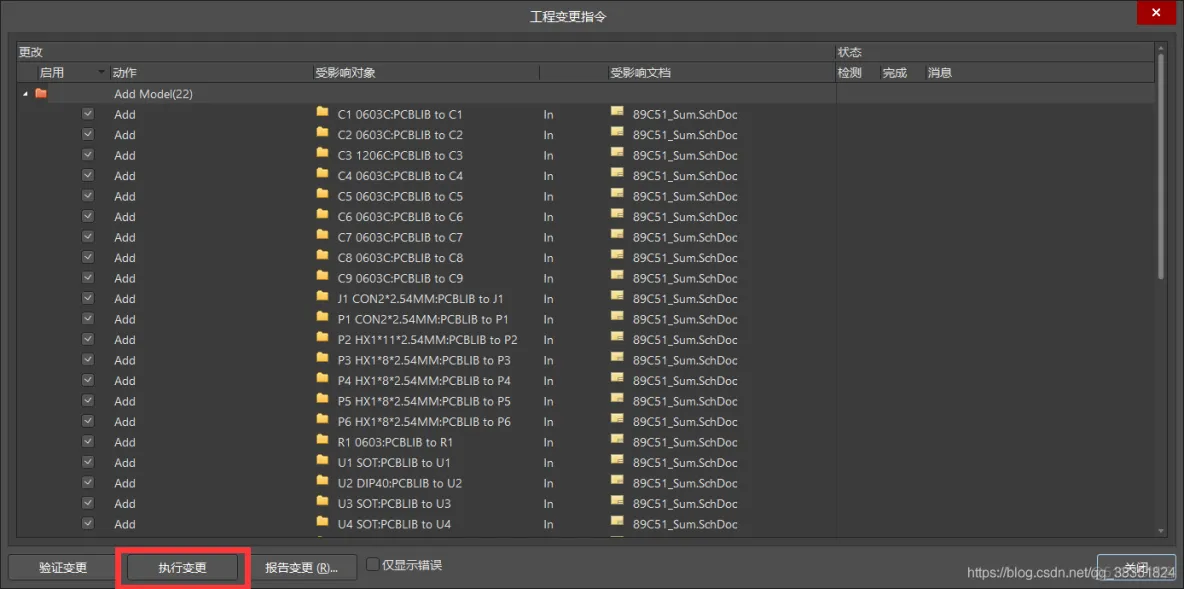The image size is (1184, 589).
Task: Click the folder icon for R1 0603 row
Action: [322, 439]
